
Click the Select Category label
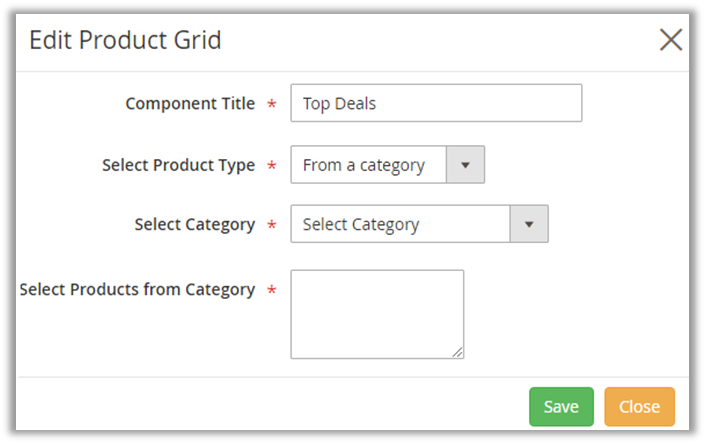pos(194,225)
